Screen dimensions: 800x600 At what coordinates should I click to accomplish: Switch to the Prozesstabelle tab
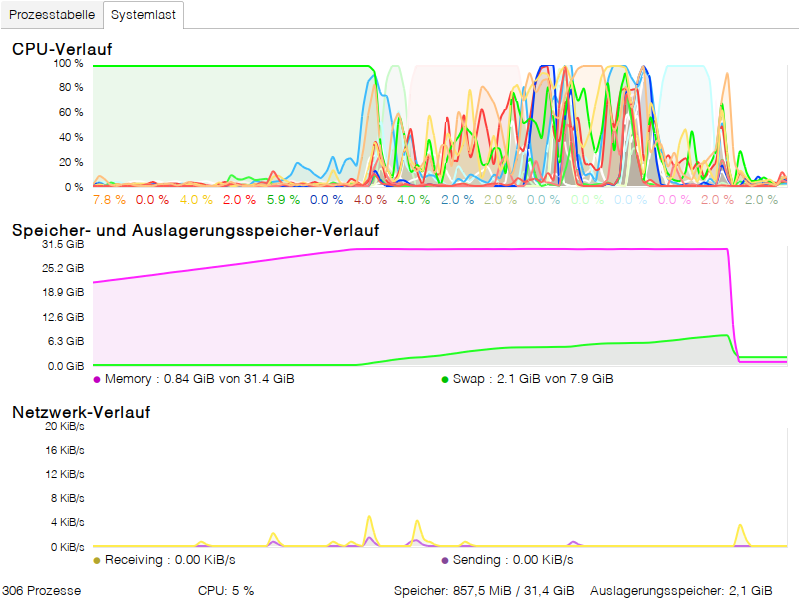click(52, 15)
